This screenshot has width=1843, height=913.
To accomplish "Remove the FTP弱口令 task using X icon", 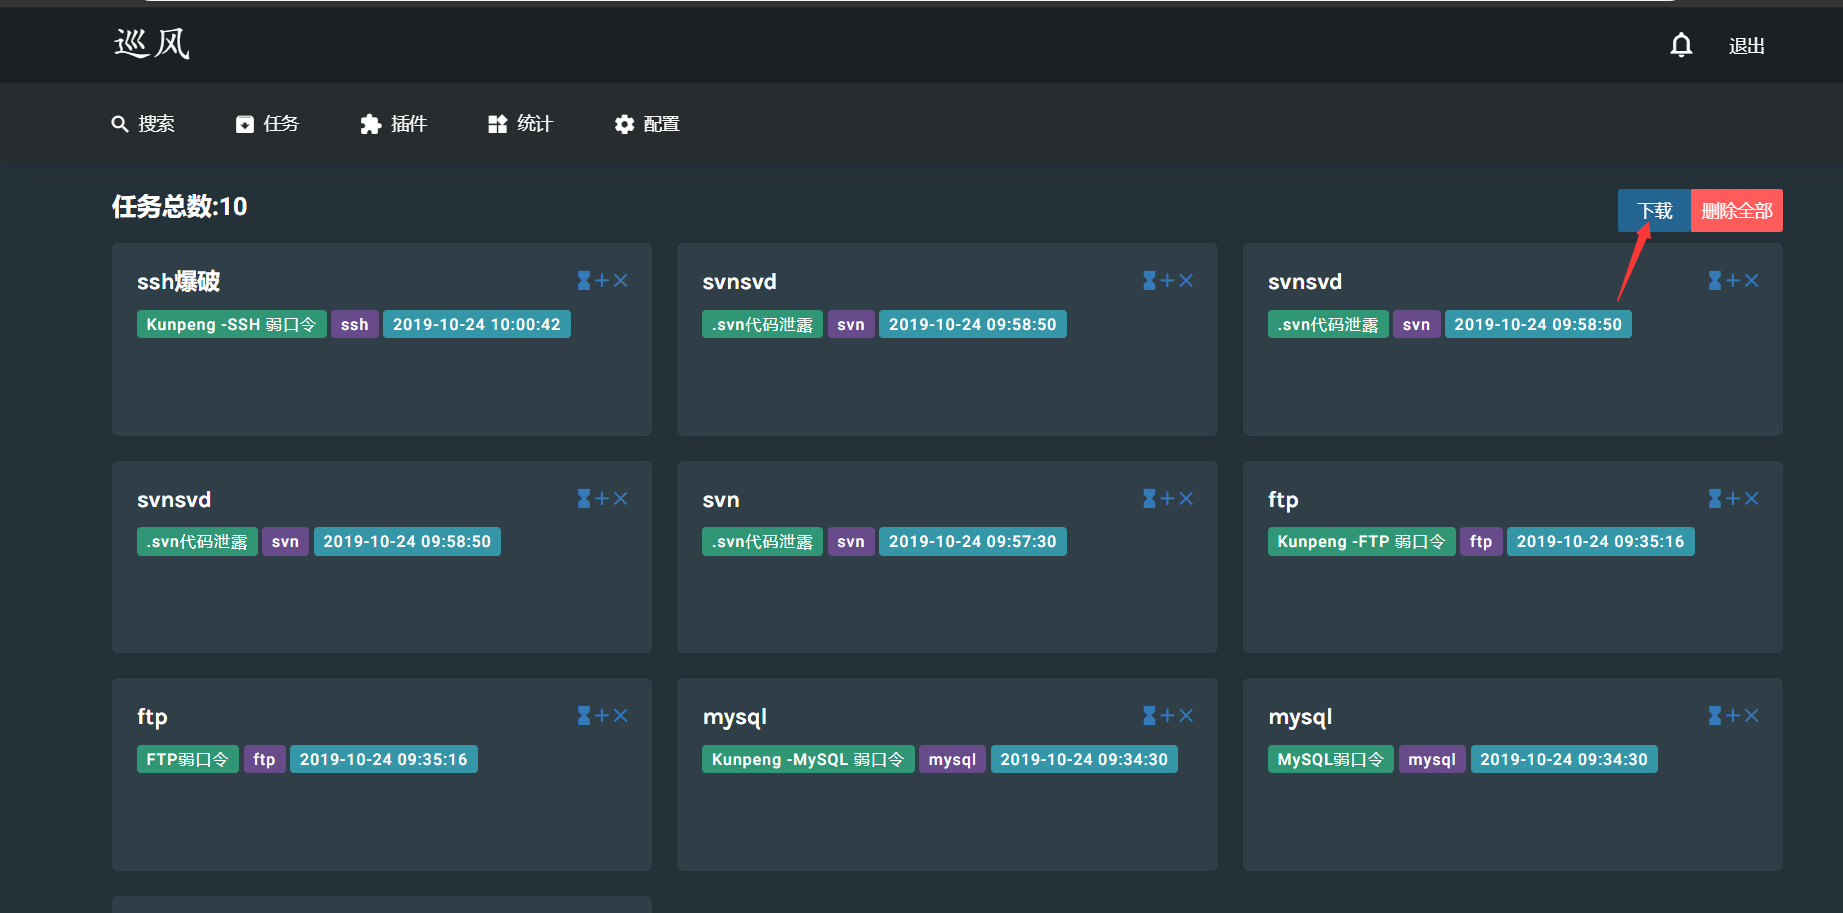I will click(x=621, y=716).
